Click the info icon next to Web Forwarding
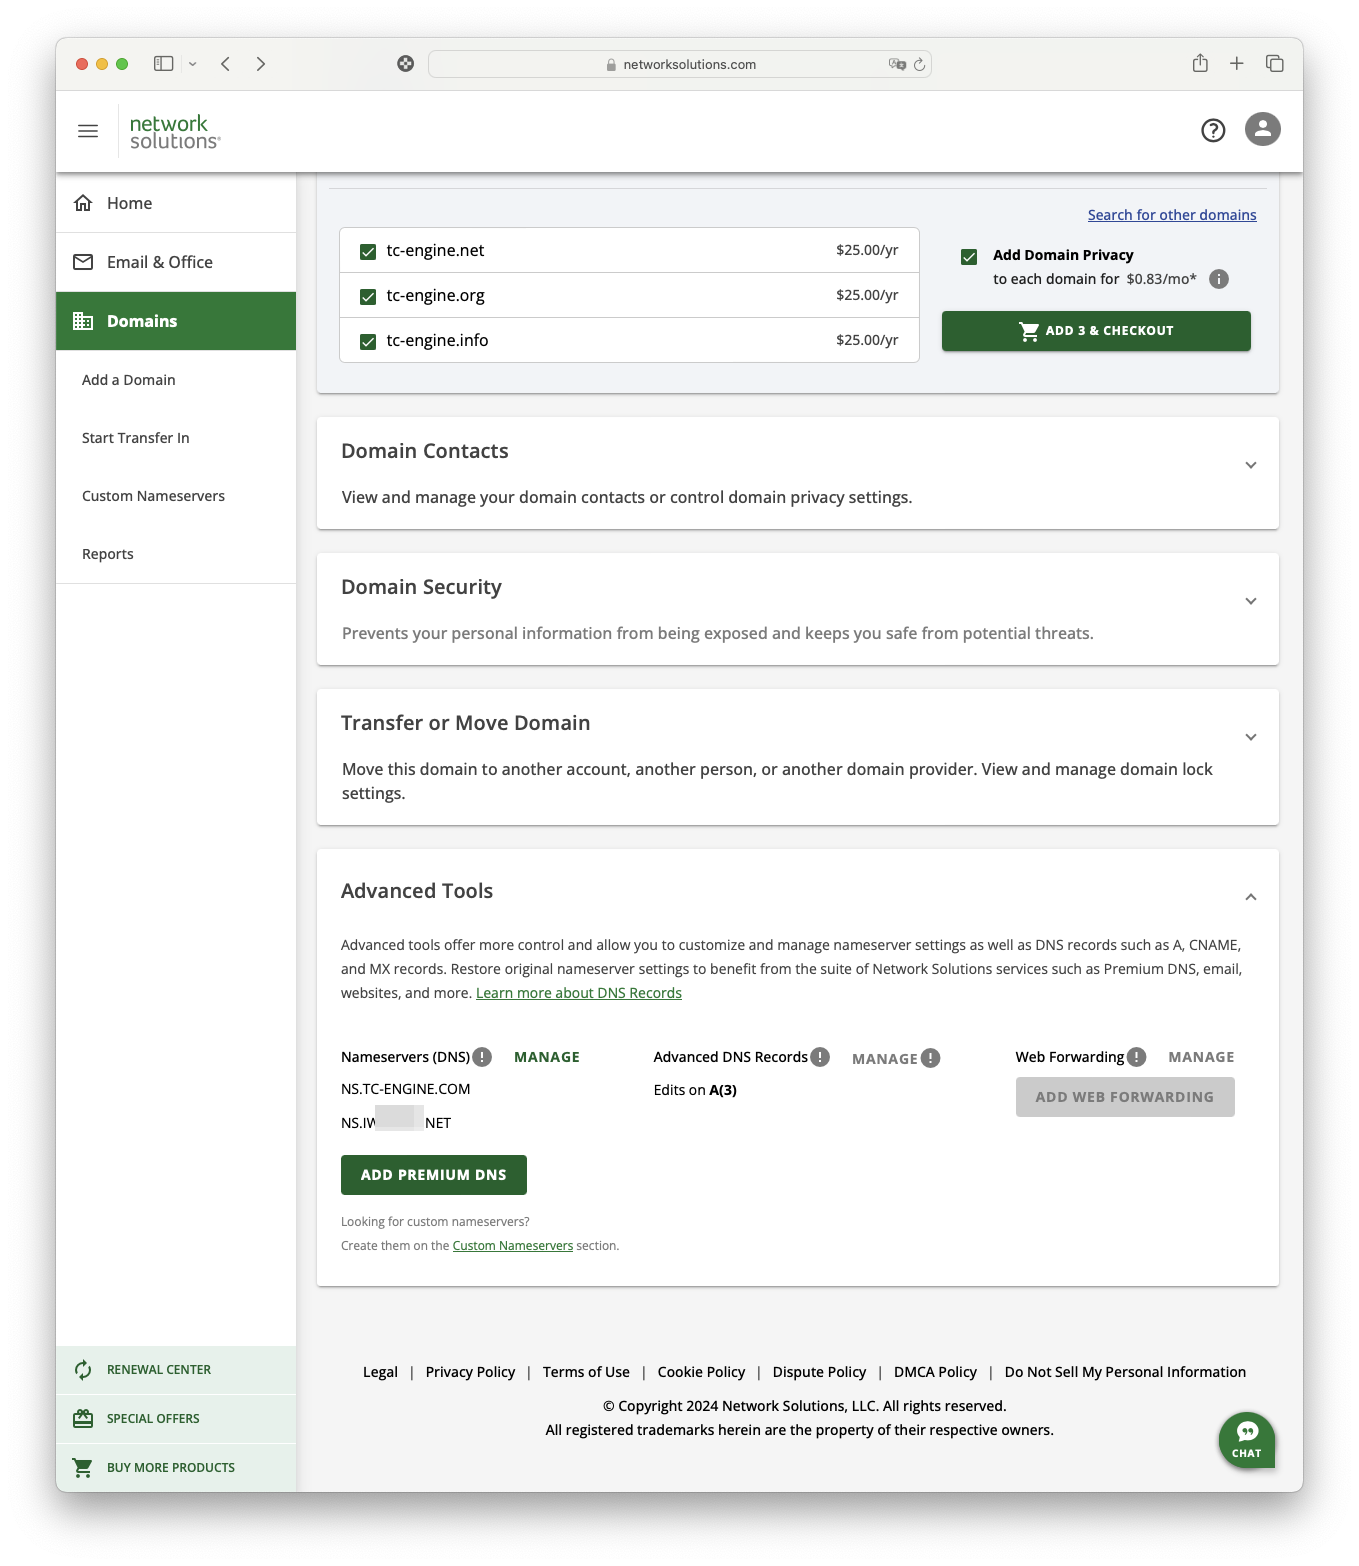The width and height of the screenshot is (1359, 1566). 1136,1057
